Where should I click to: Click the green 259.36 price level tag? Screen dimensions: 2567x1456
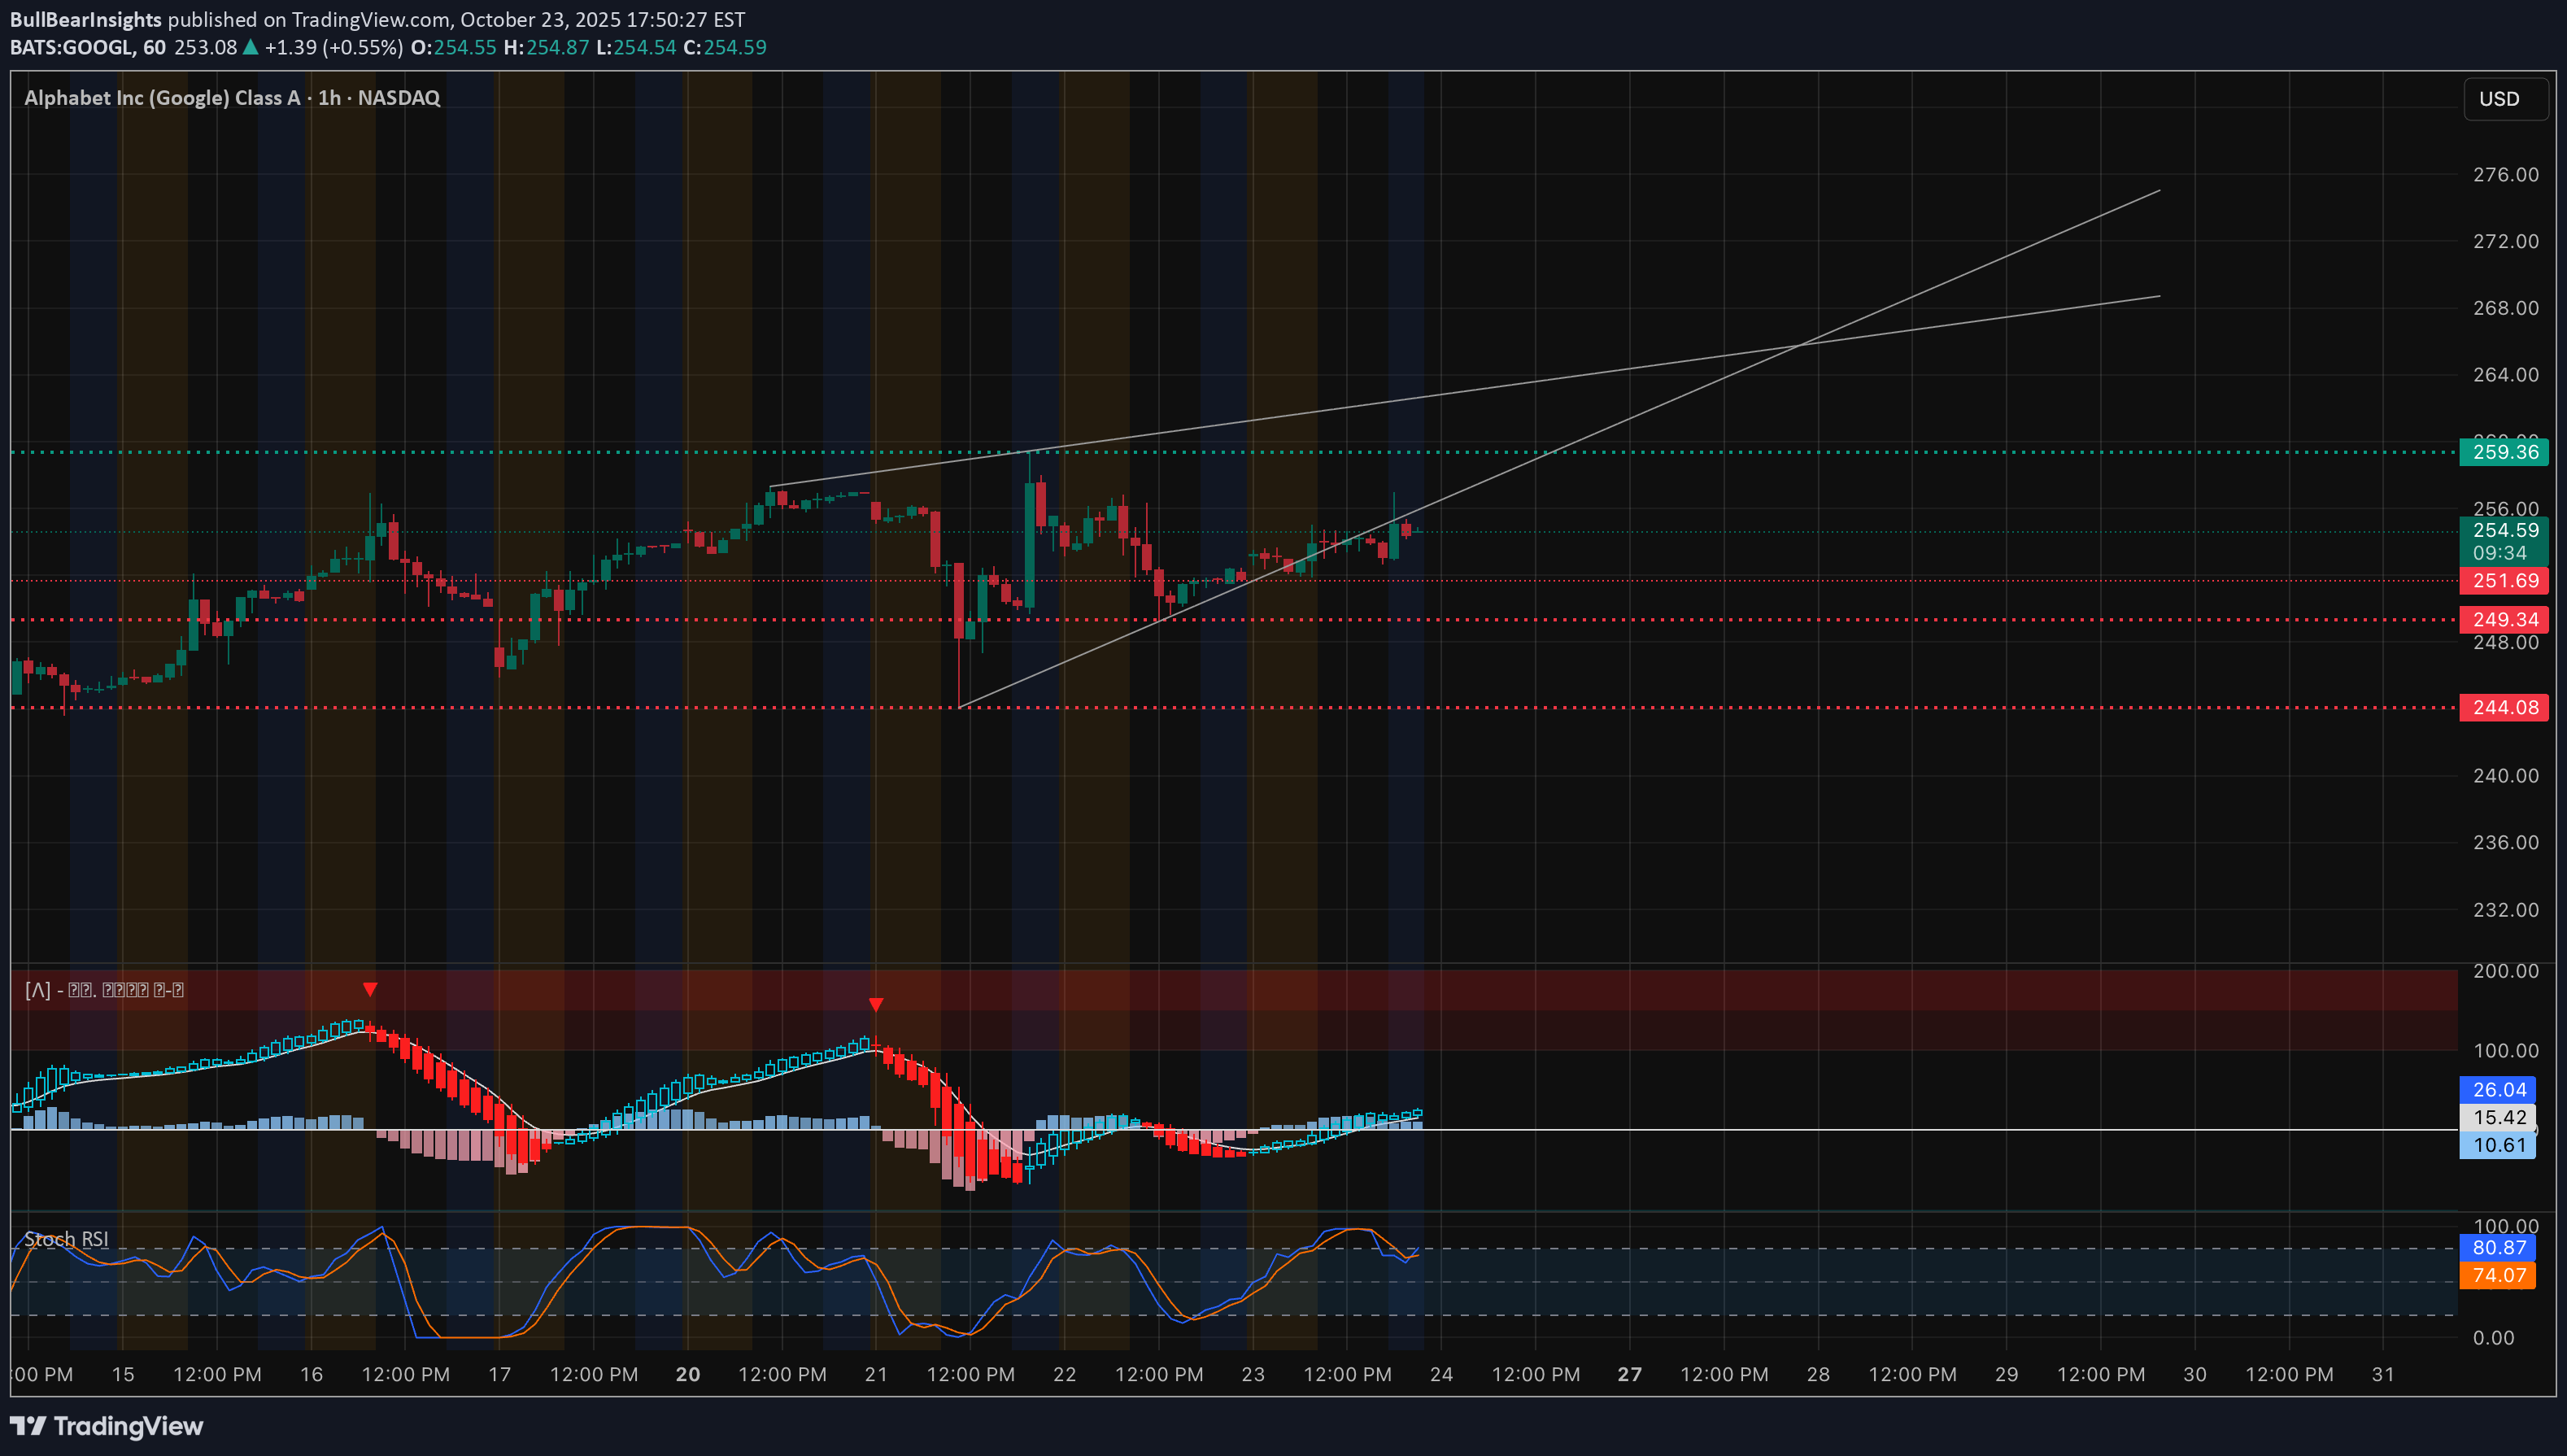coord(2503,452)
